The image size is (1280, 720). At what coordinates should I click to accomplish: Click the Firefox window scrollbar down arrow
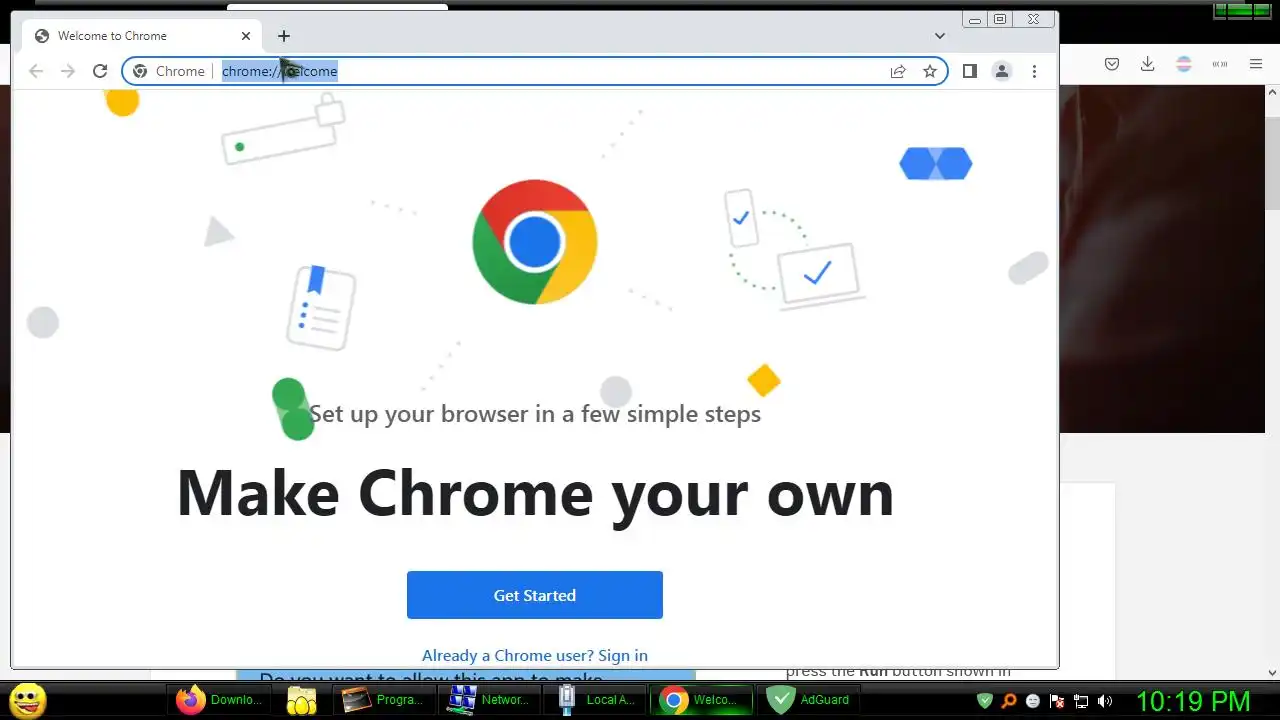[1273, 673]
